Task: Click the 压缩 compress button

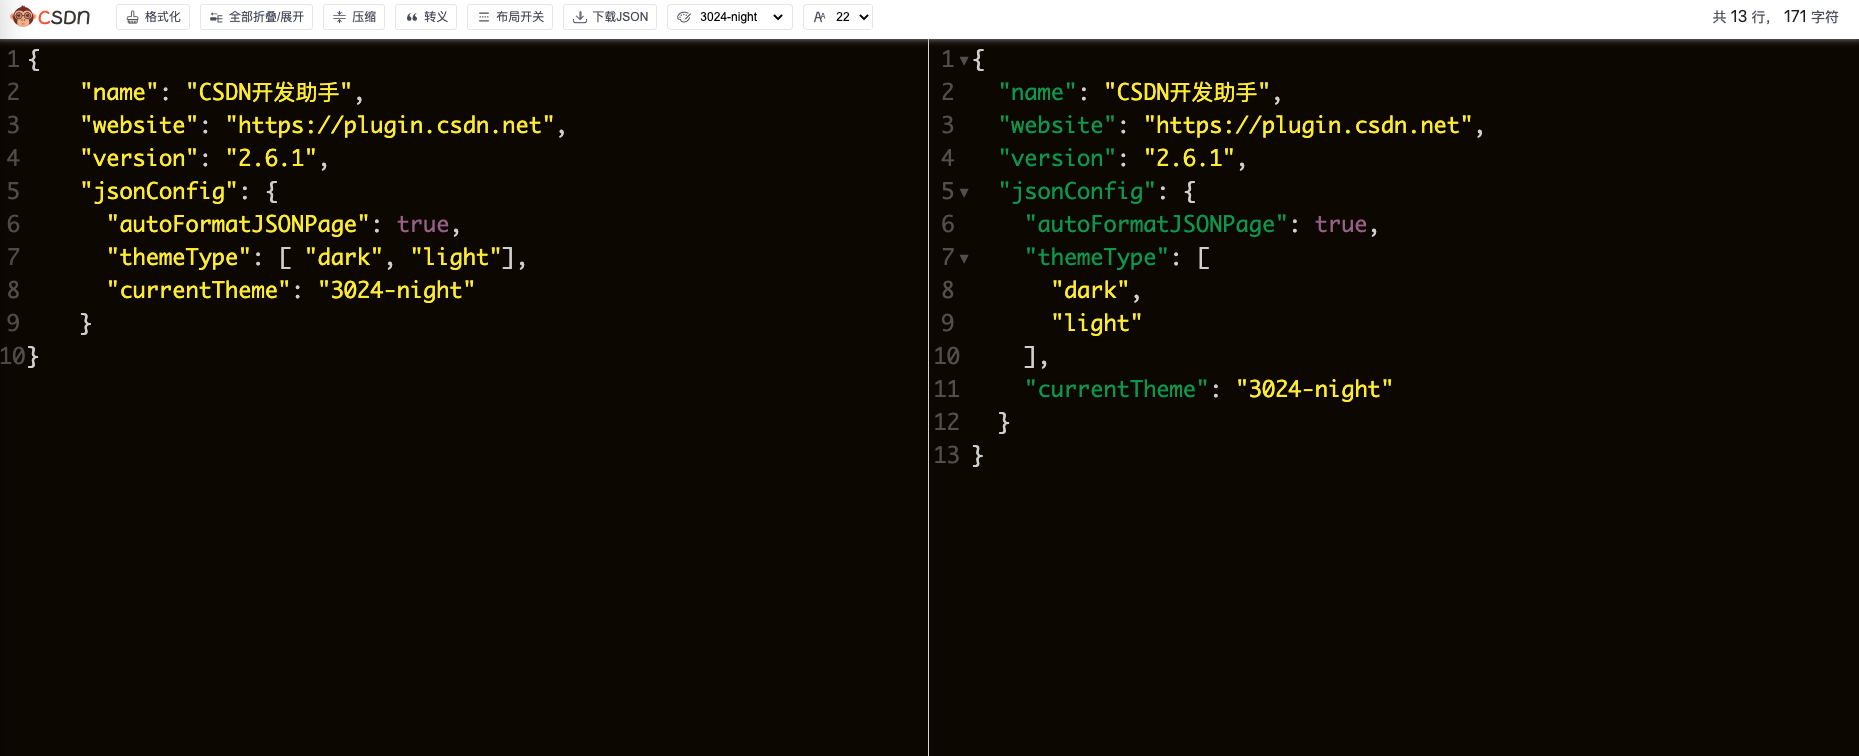Action: [x=354, y=17]
